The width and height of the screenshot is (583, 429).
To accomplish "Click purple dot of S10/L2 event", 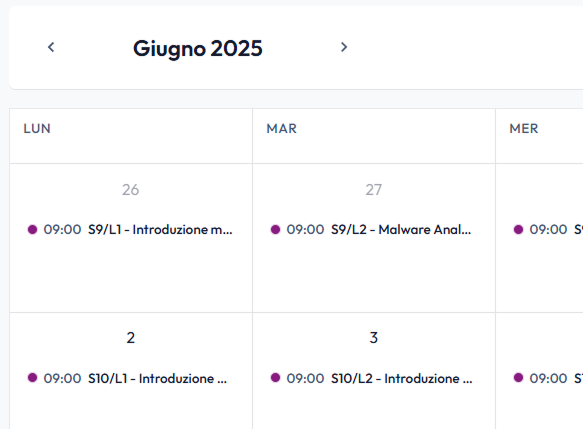I will click(275, 378).
